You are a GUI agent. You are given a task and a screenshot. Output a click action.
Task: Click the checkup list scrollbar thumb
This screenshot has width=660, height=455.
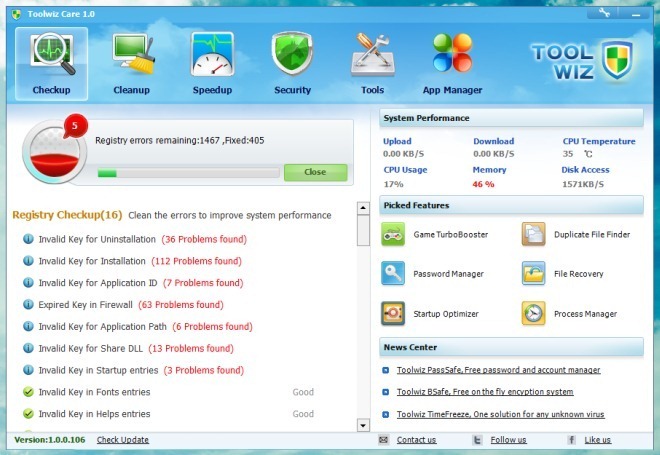click(x=363, y=230)
